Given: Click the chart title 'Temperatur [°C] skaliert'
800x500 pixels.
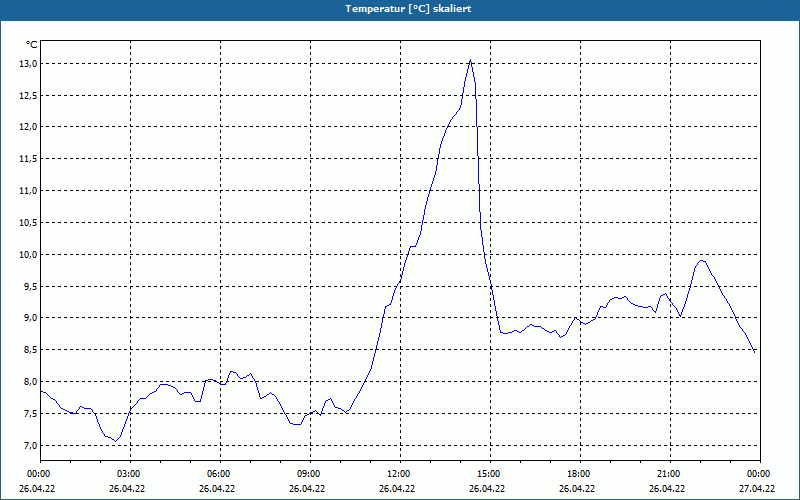Looking at the screenshot, I should [408, 9].
